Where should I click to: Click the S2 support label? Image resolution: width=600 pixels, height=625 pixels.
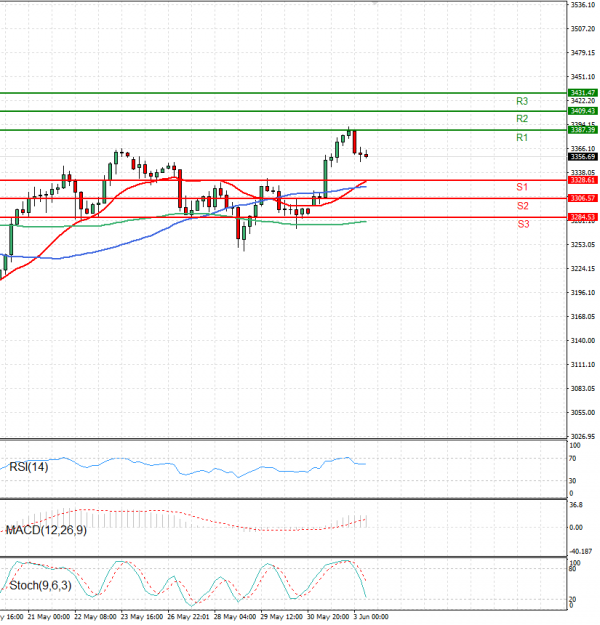click(x=522, y=206)
